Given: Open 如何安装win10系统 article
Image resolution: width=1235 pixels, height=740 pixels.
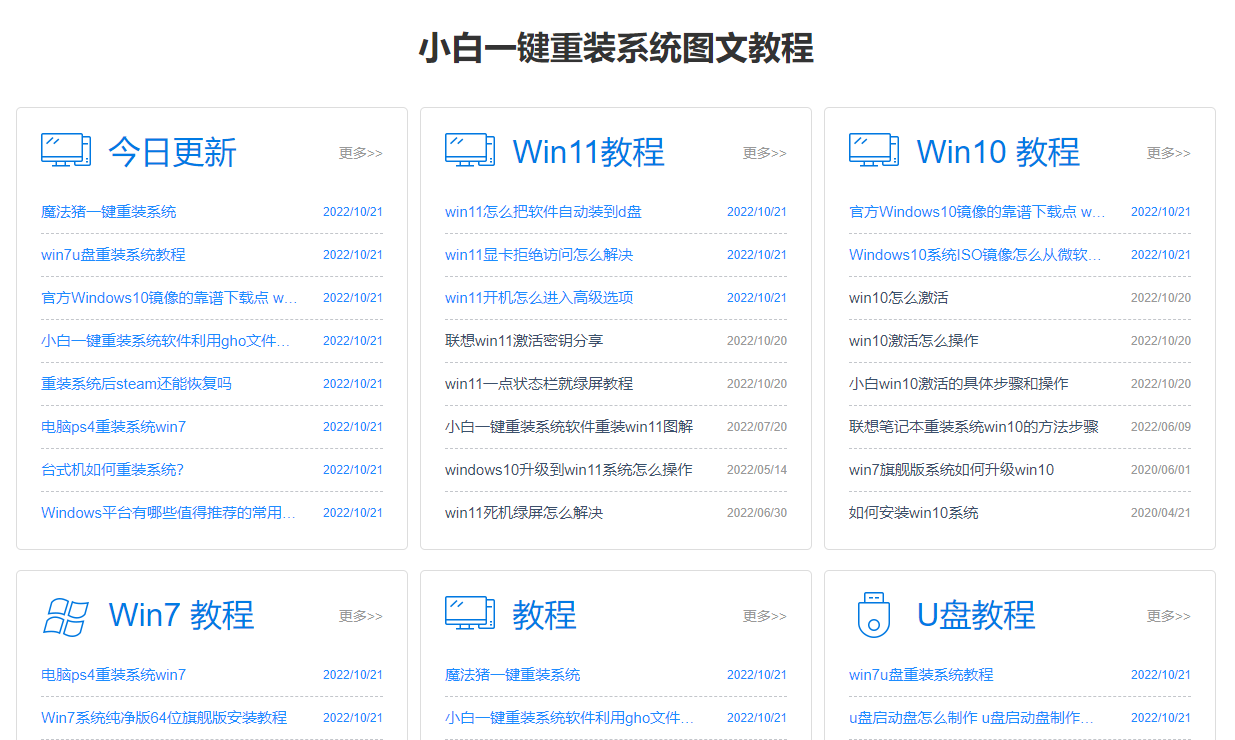Looking at the screenshot, I should tap(913, 513).
